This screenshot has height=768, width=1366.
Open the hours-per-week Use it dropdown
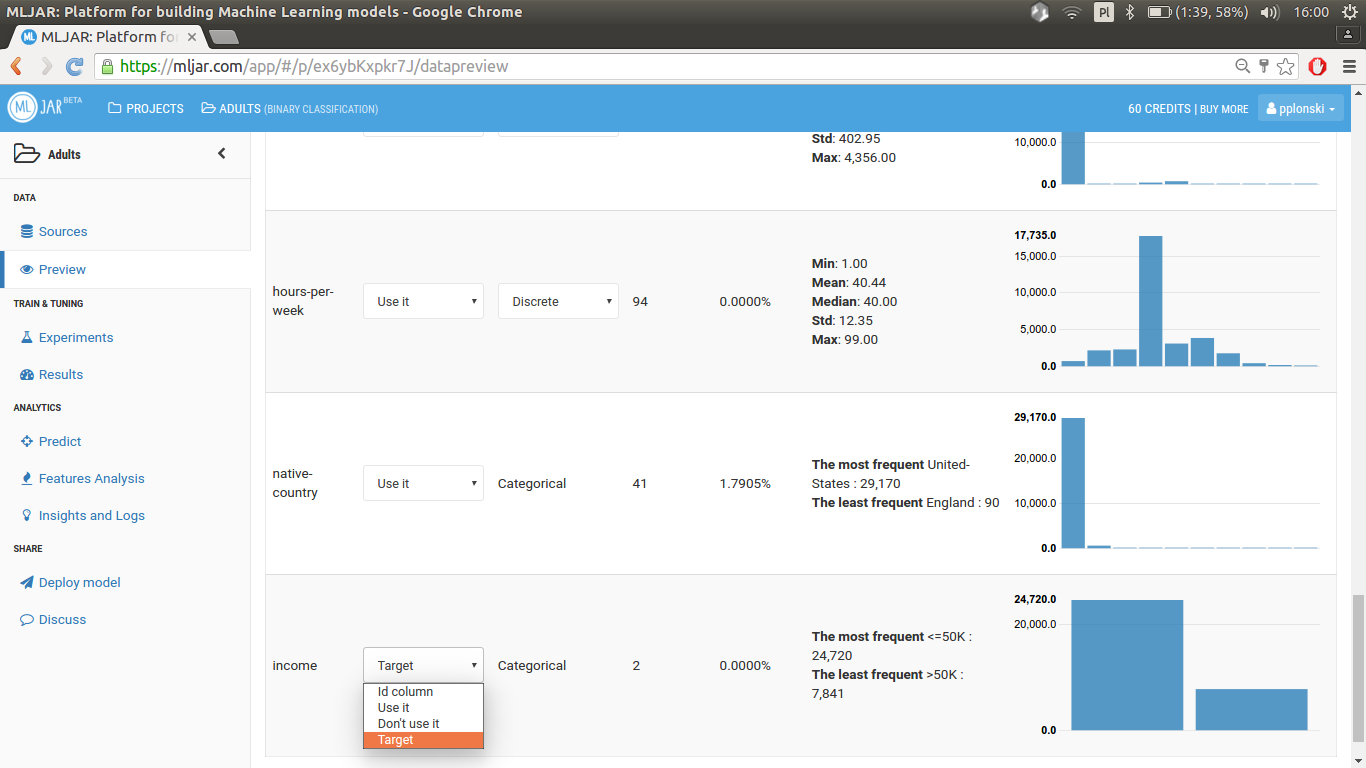click(x=423, y=301)
